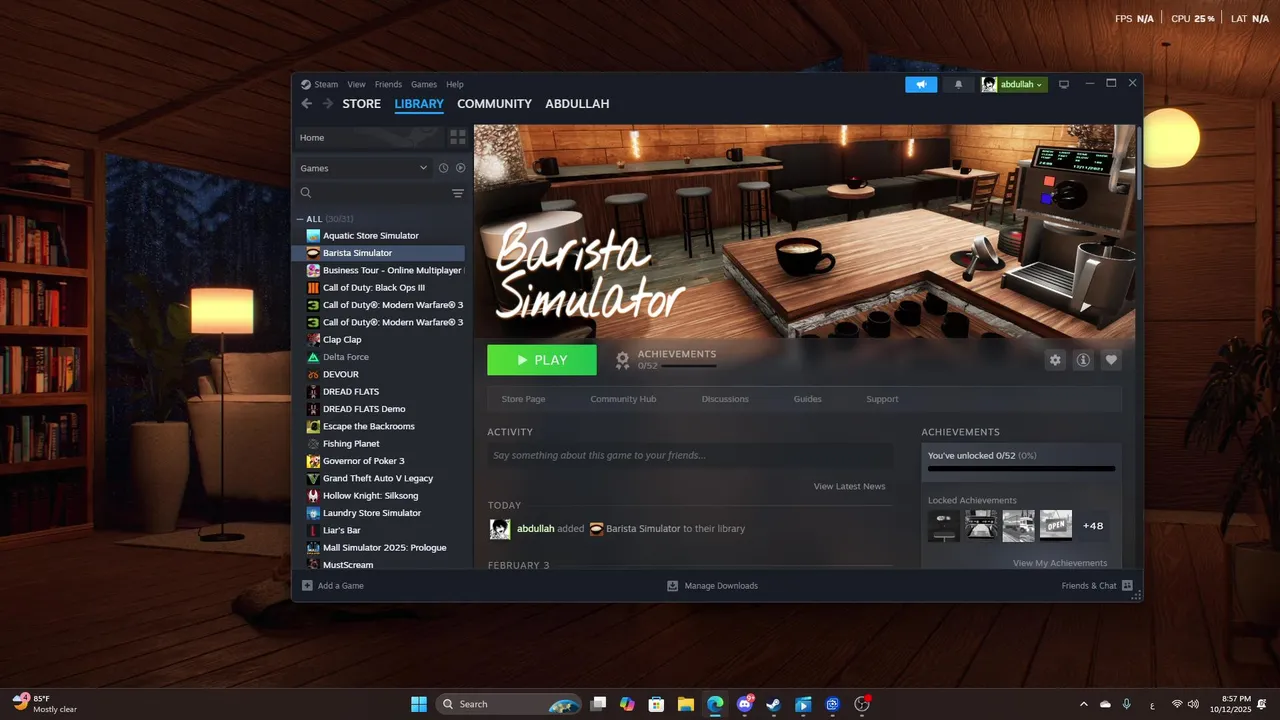Open the notifications bell
This screenshot has height=720, width=1280.
pos(958,84)
